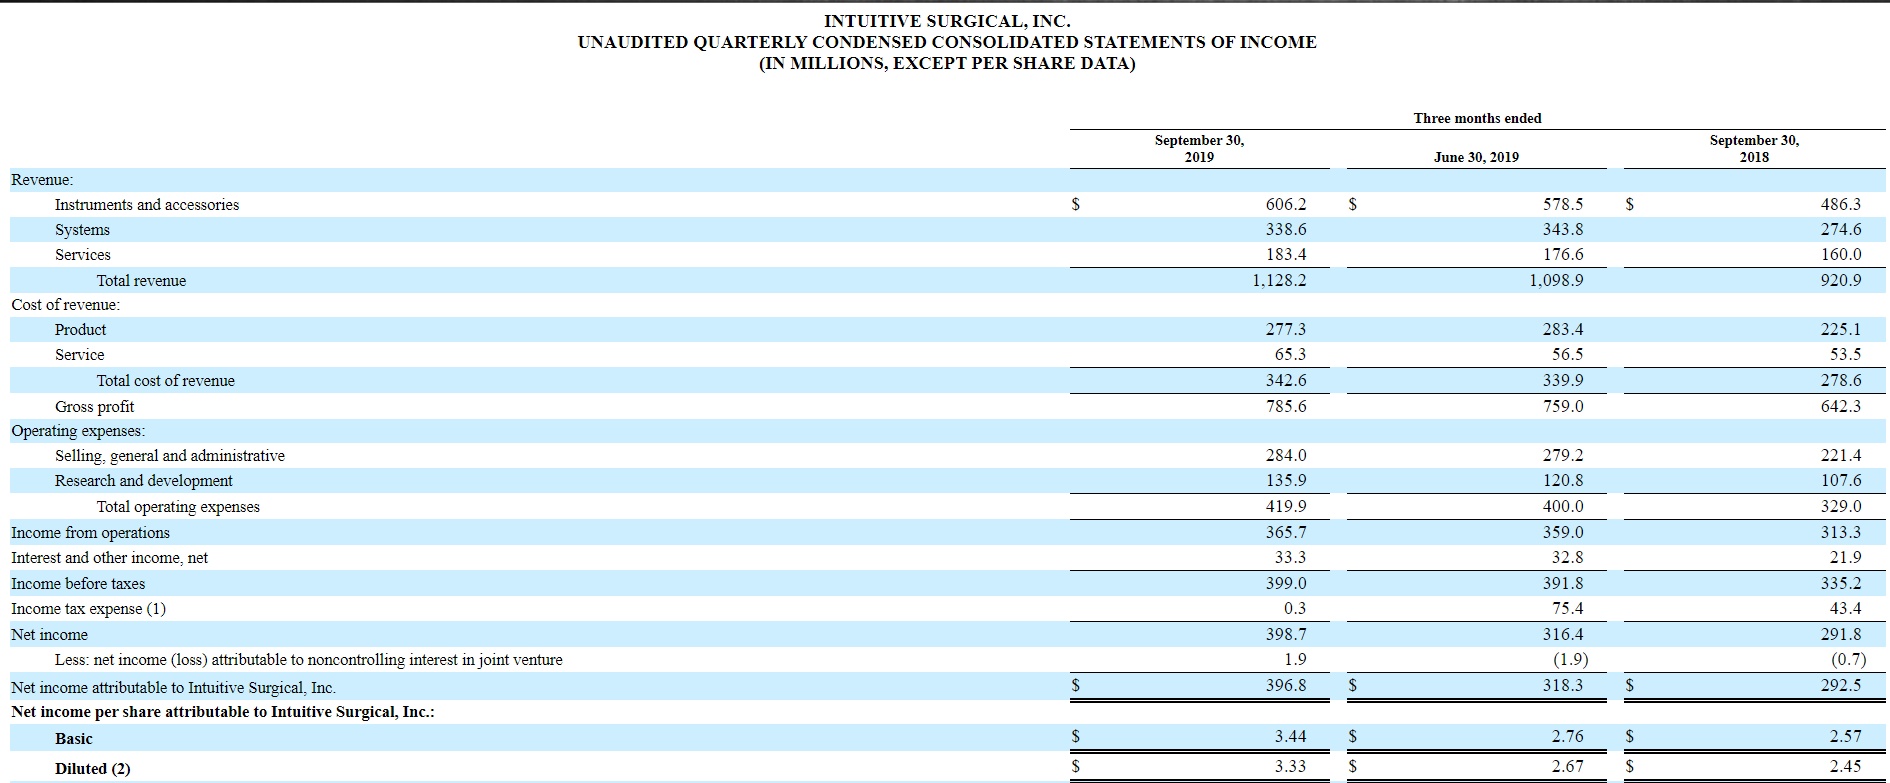The width and height of the screenshot is (1890, 783).
Task: Select the 'Systems' row label
Action: click(82, 230)
